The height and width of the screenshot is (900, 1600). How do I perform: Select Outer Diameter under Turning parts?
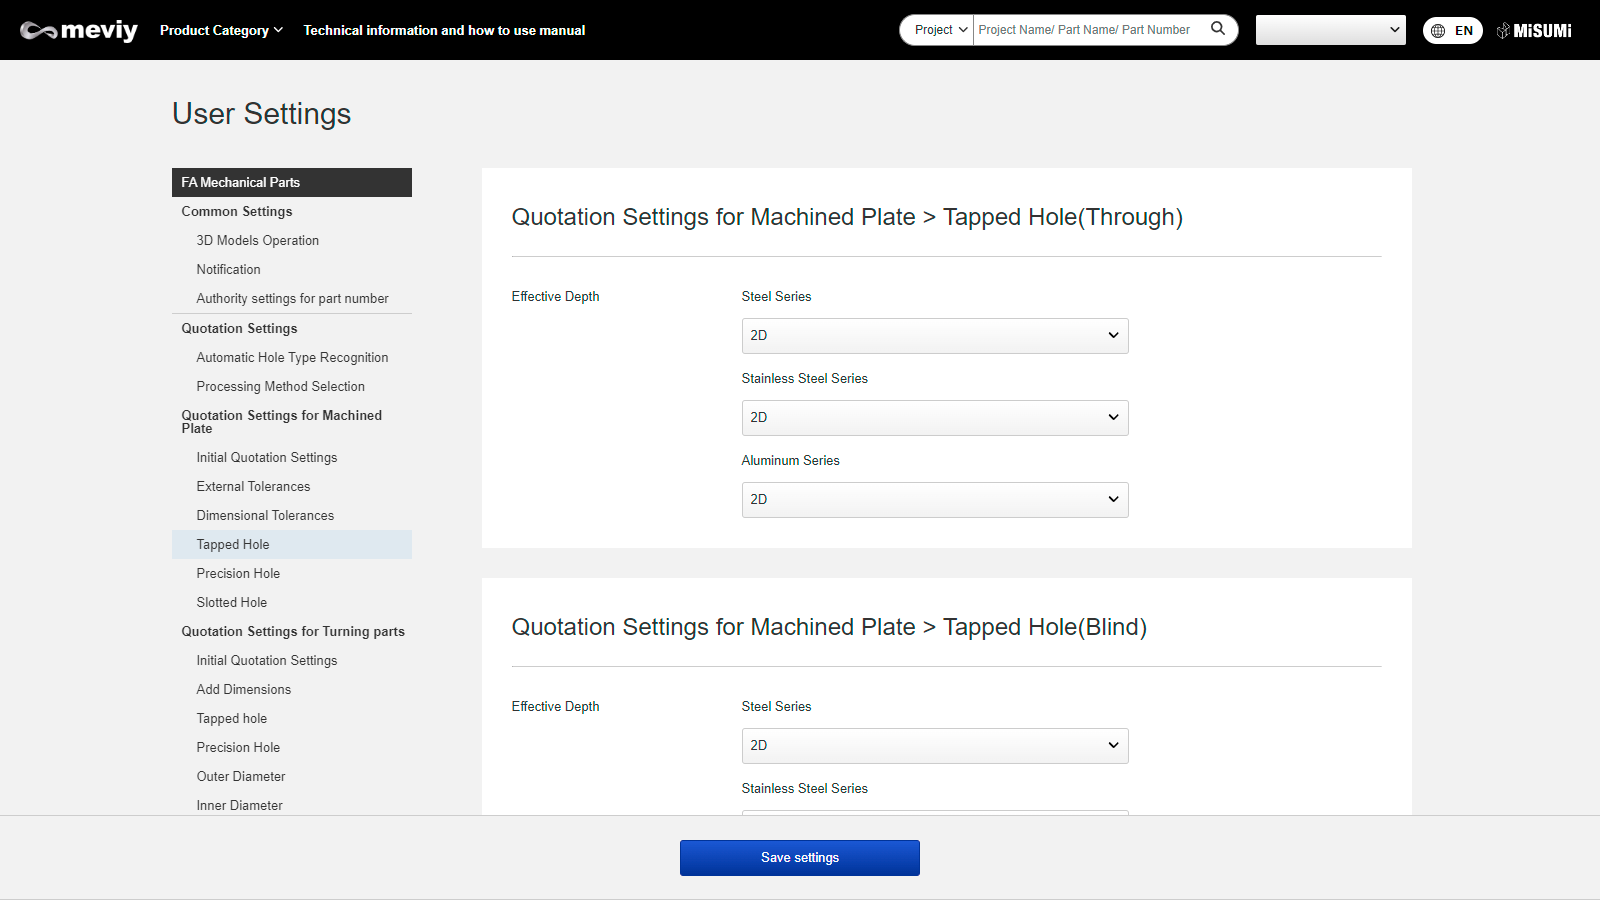(241, 777)
